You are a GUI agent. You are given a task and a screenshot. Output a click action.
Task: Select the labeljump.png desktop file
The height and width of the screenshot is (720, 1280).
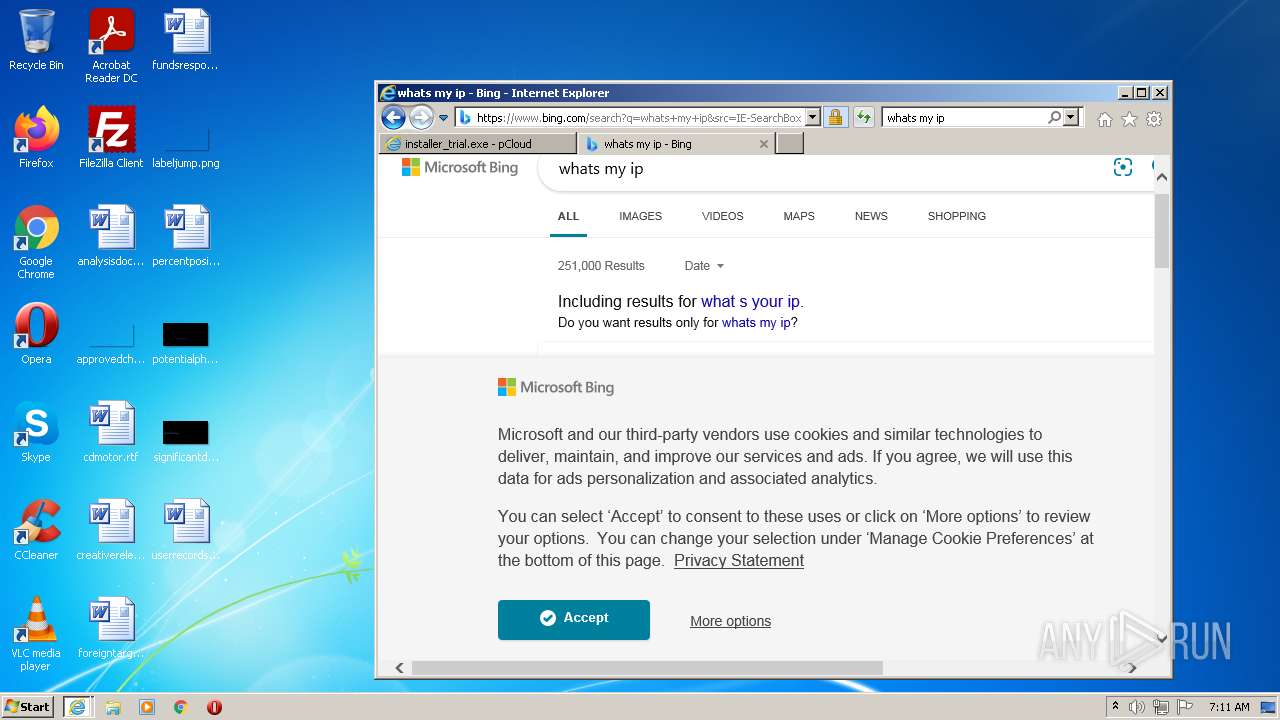tap(186, 146)
